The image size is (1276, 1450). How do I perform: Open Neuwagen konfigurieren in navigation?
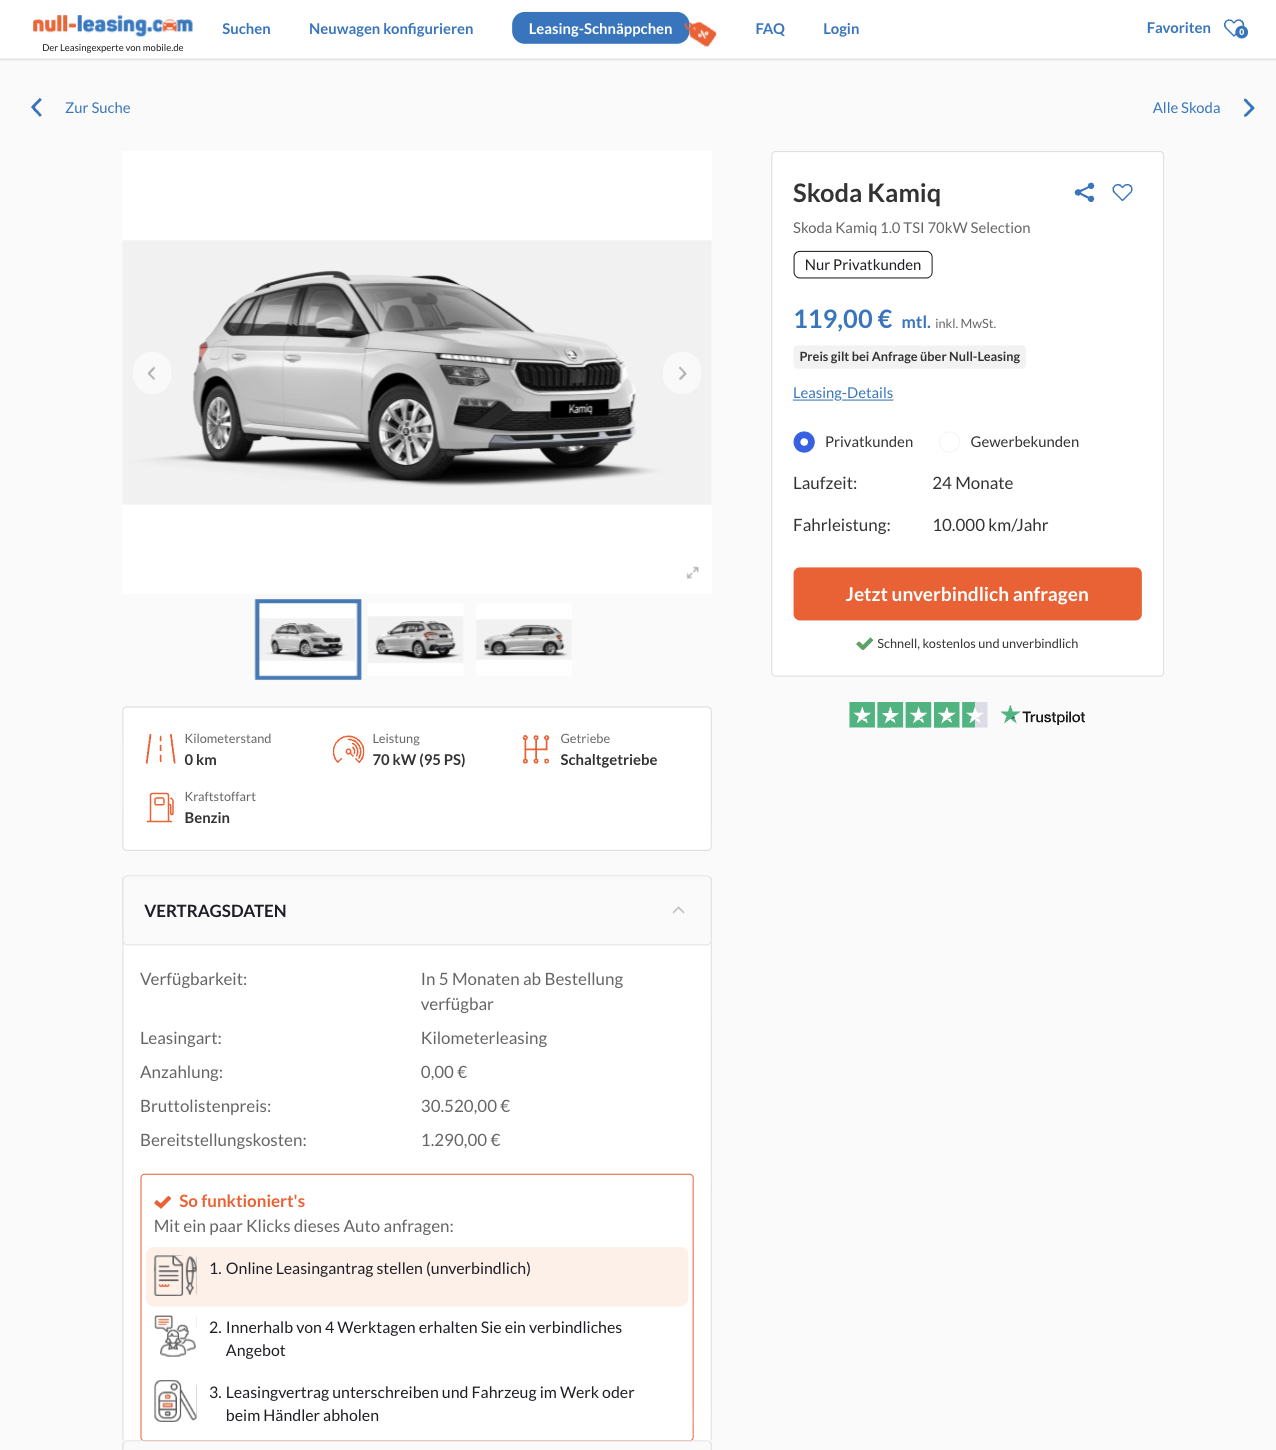391,29
